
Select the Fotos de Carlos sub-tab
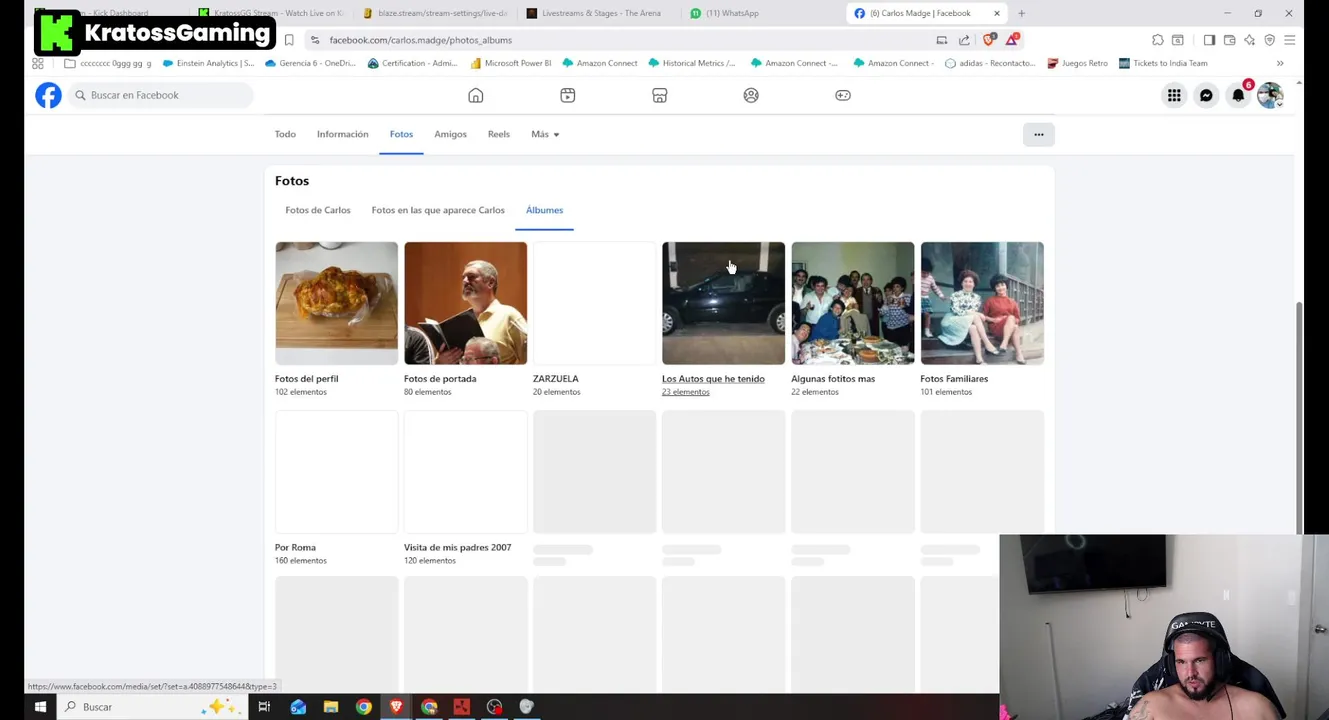(318, 210)
